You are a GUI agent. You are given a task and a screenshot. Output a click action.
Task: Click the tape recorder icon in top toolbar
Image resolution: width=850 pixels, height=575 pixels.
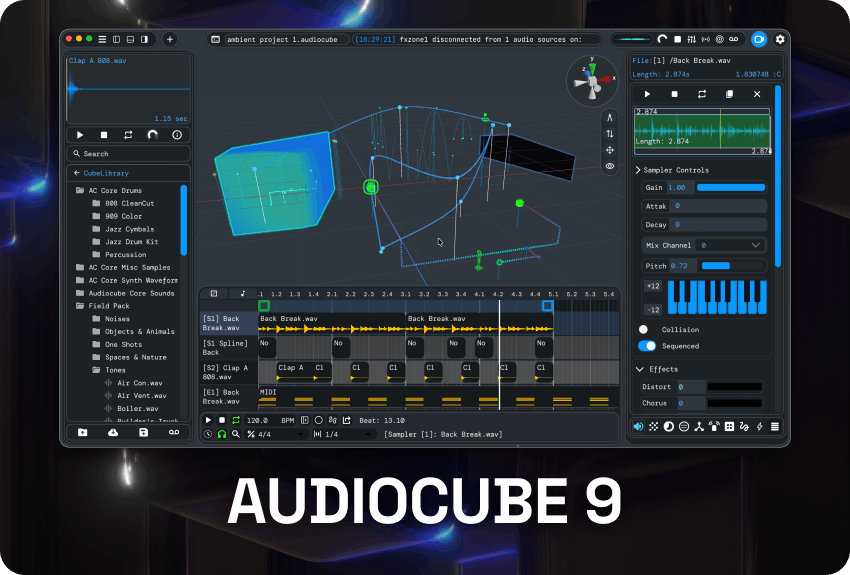tap(733, 39)
